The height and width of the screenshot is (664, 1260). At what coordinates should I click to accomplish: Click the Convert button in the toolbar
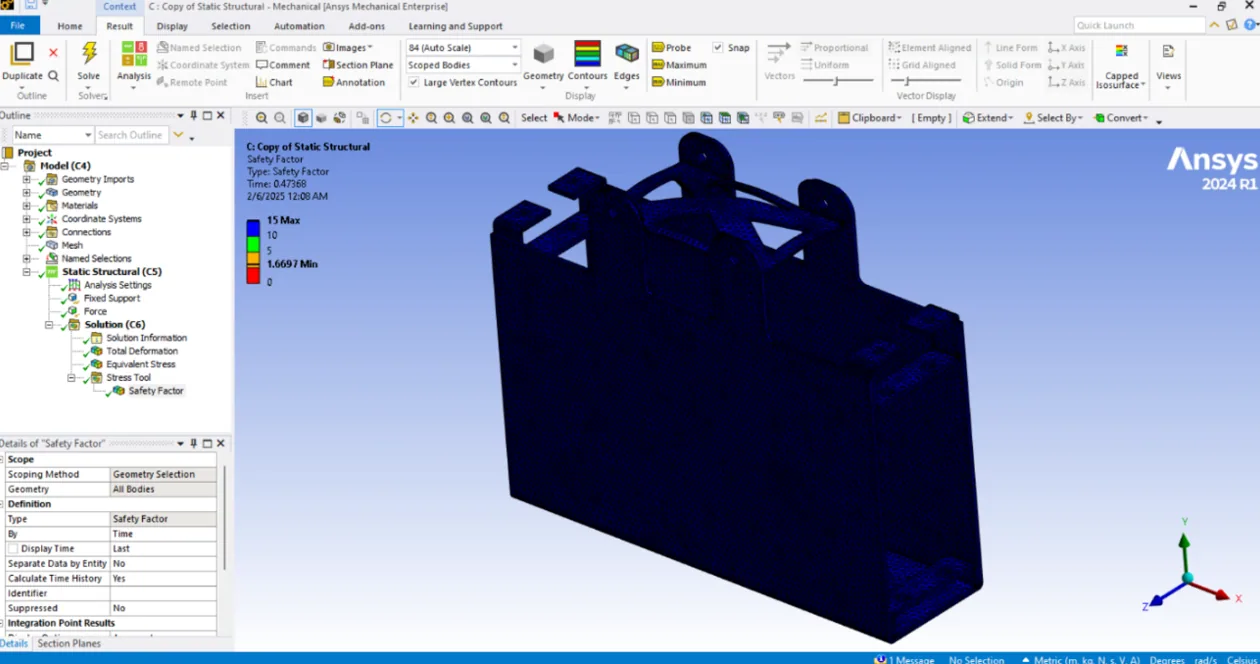(x=1120, y=118)
